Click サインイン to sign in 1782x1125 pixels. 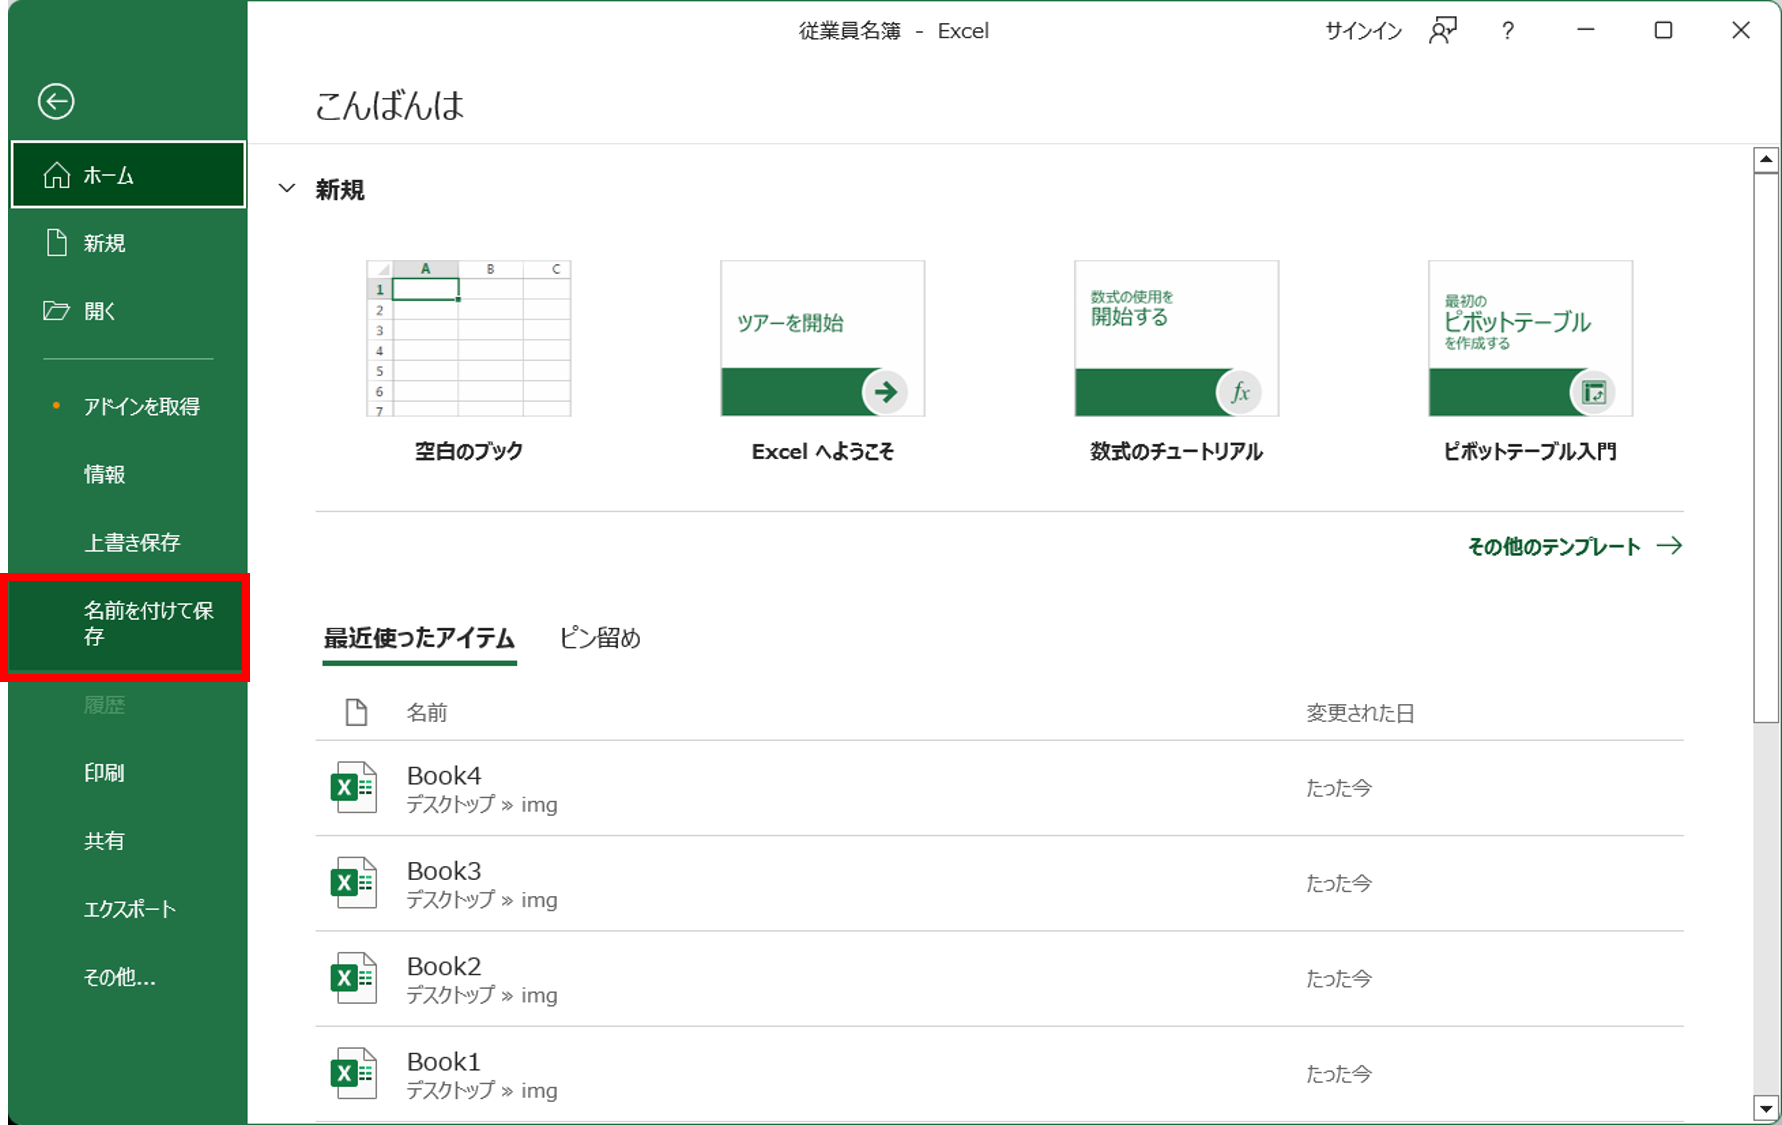coord(1363,31)
